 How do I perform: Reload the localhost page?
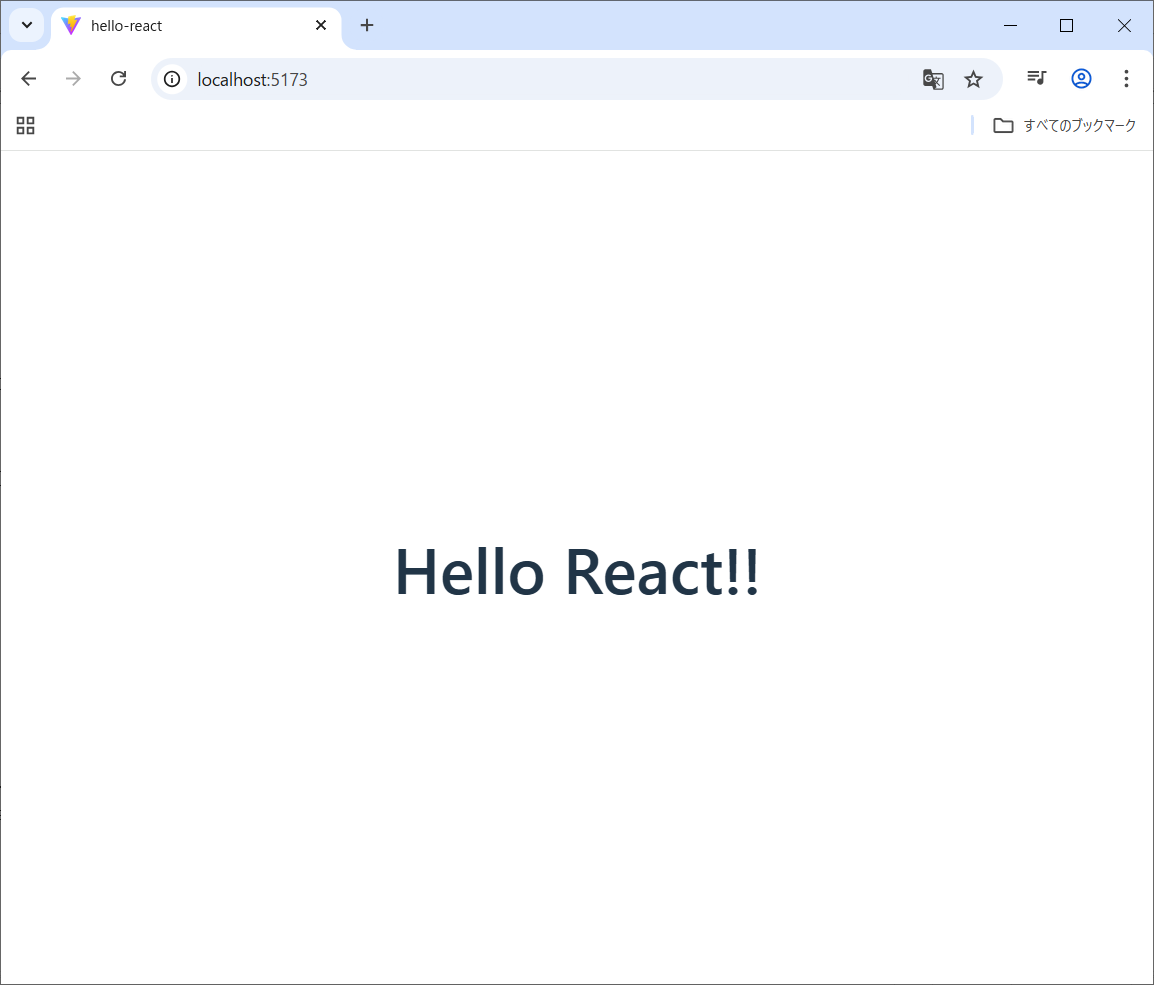coord(118,79)
